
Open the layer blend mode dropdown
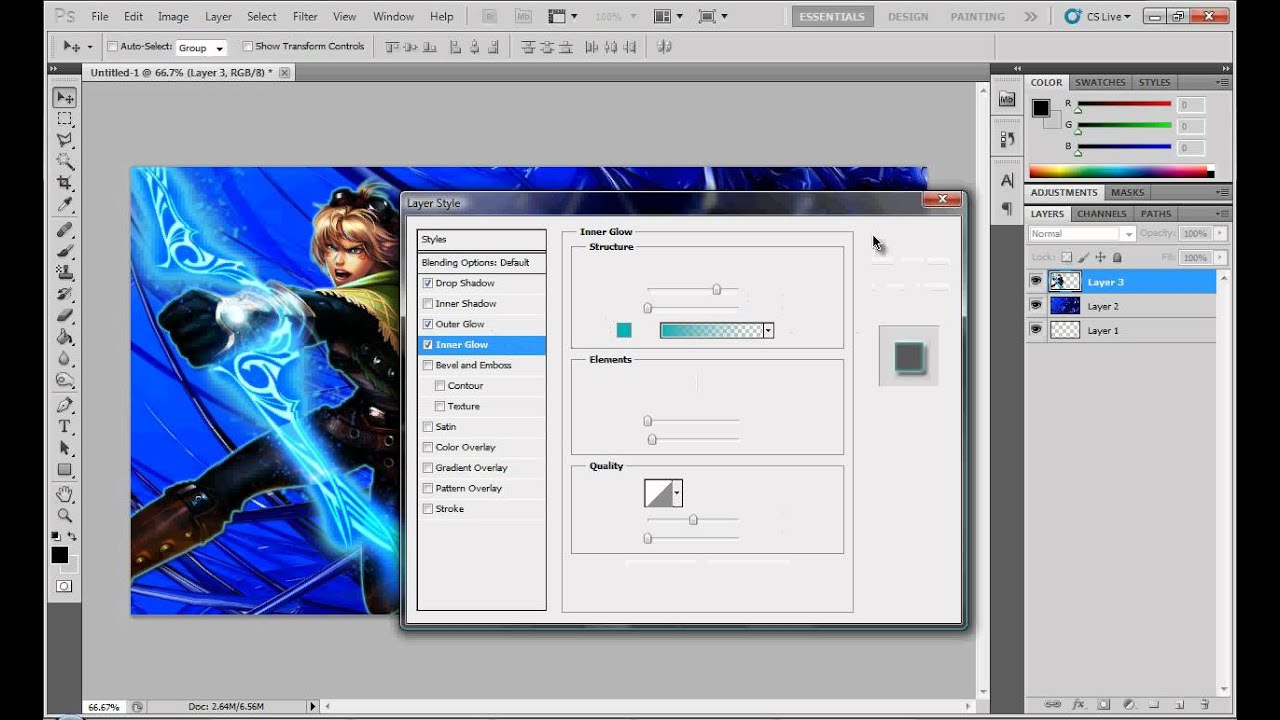(x=1081, y=234)
